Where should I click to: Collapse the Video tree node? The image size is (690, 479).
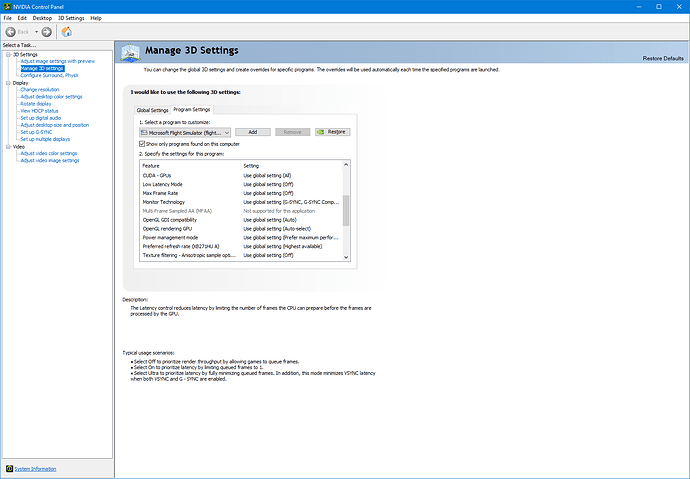8,146
